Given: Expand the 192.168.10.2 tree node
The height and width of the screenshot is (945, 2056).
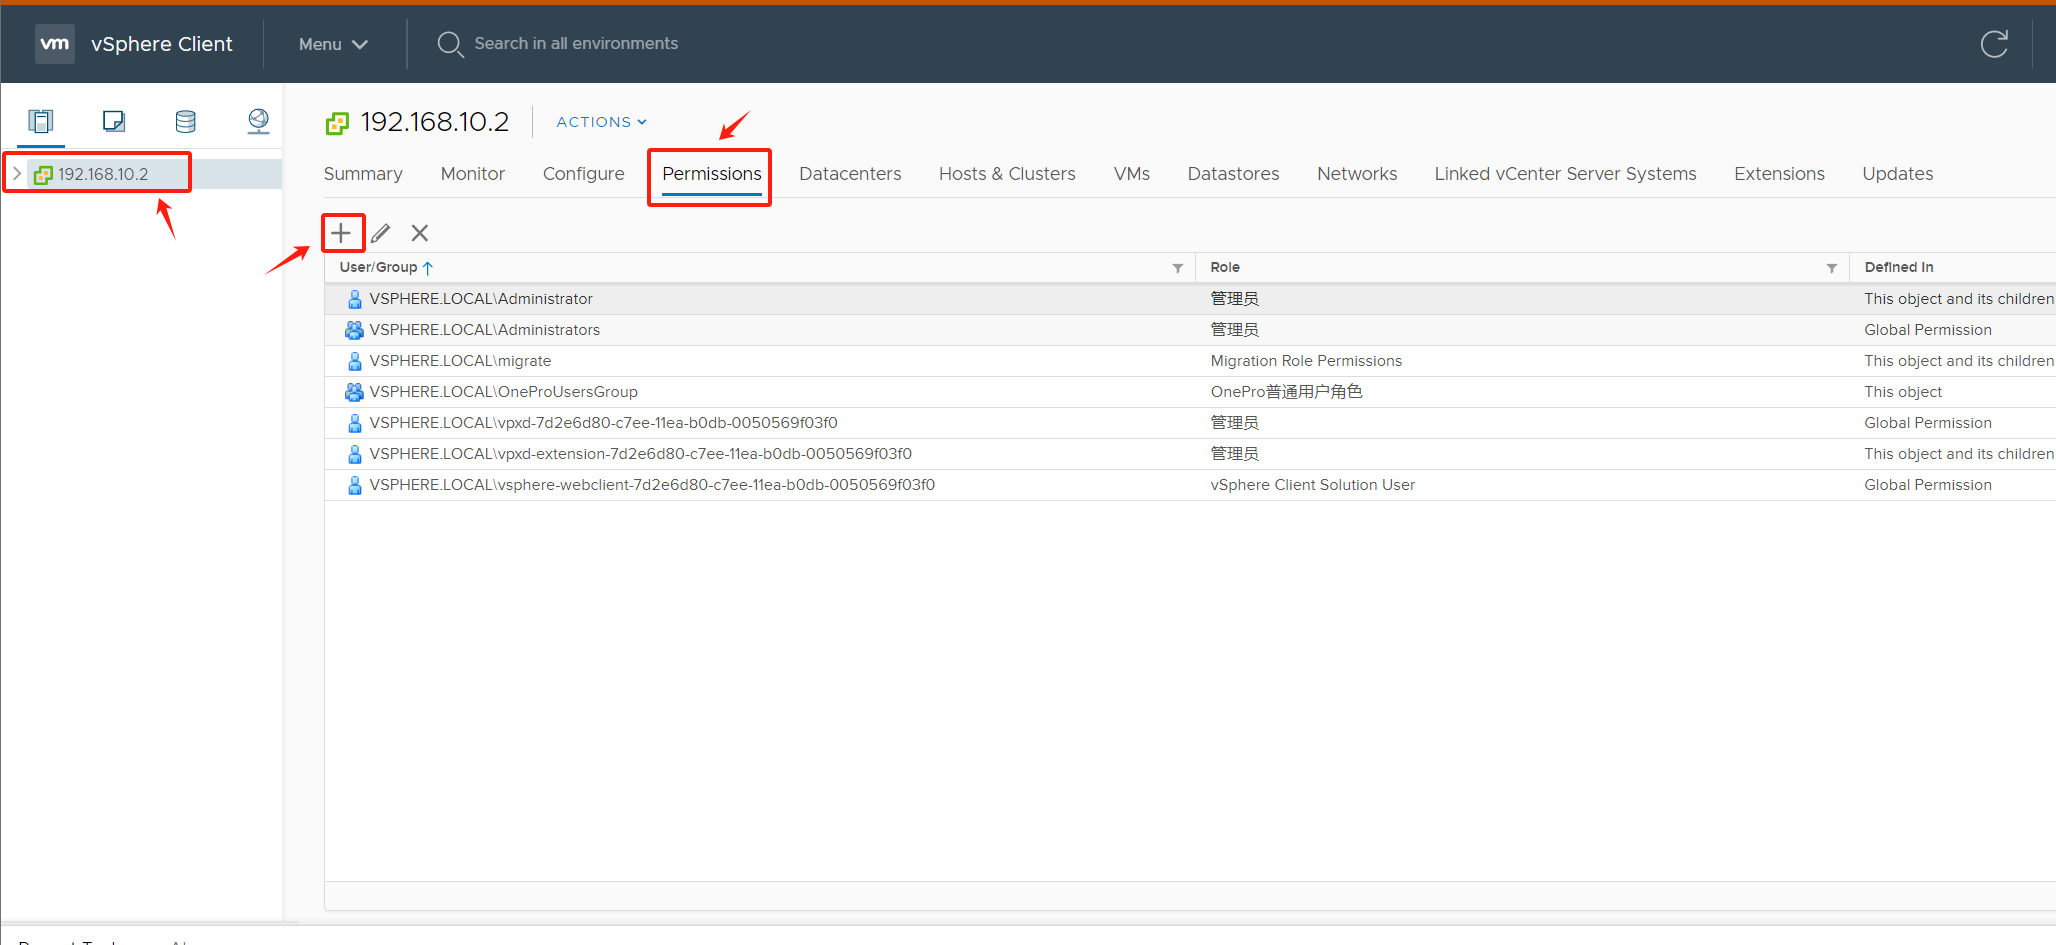Looking at the screenshot, I should click(17, 174).
